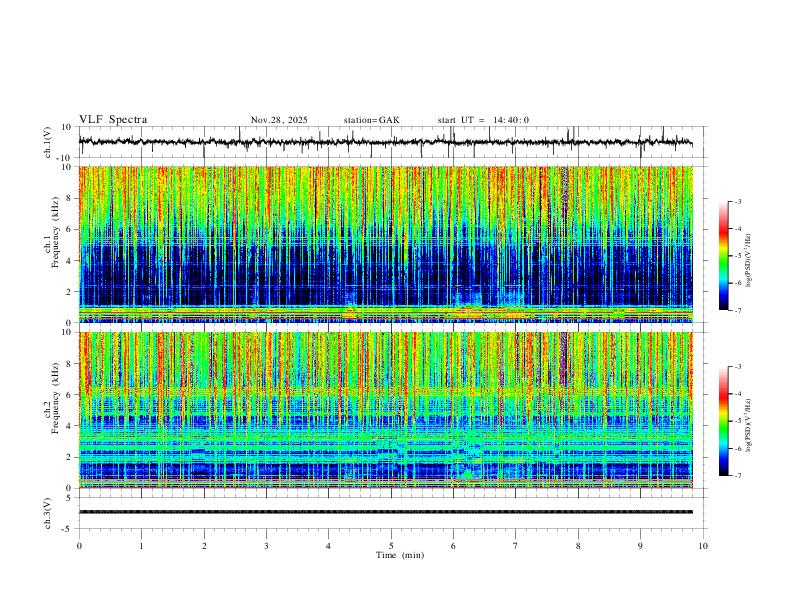Click the ch.2 "Frequency (kHz)" axis label
Screen dimensions: 792x612
tap(56, 397)
